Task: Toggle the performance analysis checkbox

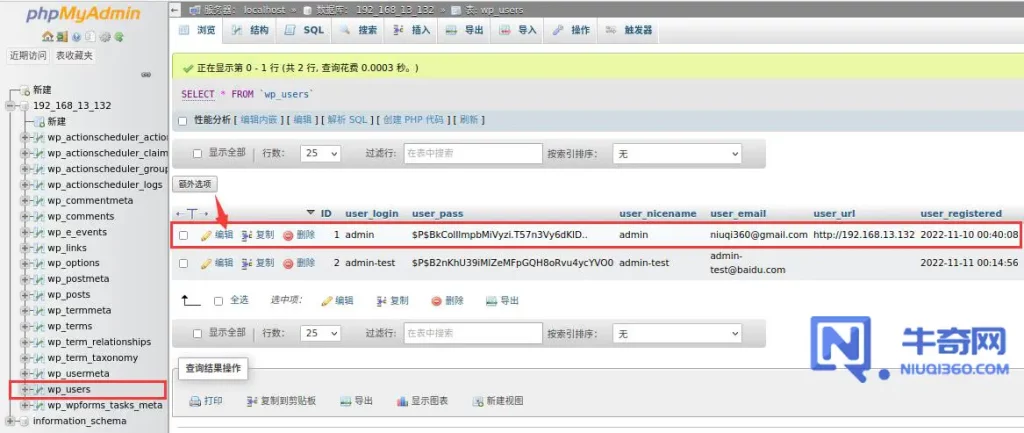Action: tap(183, 121)
